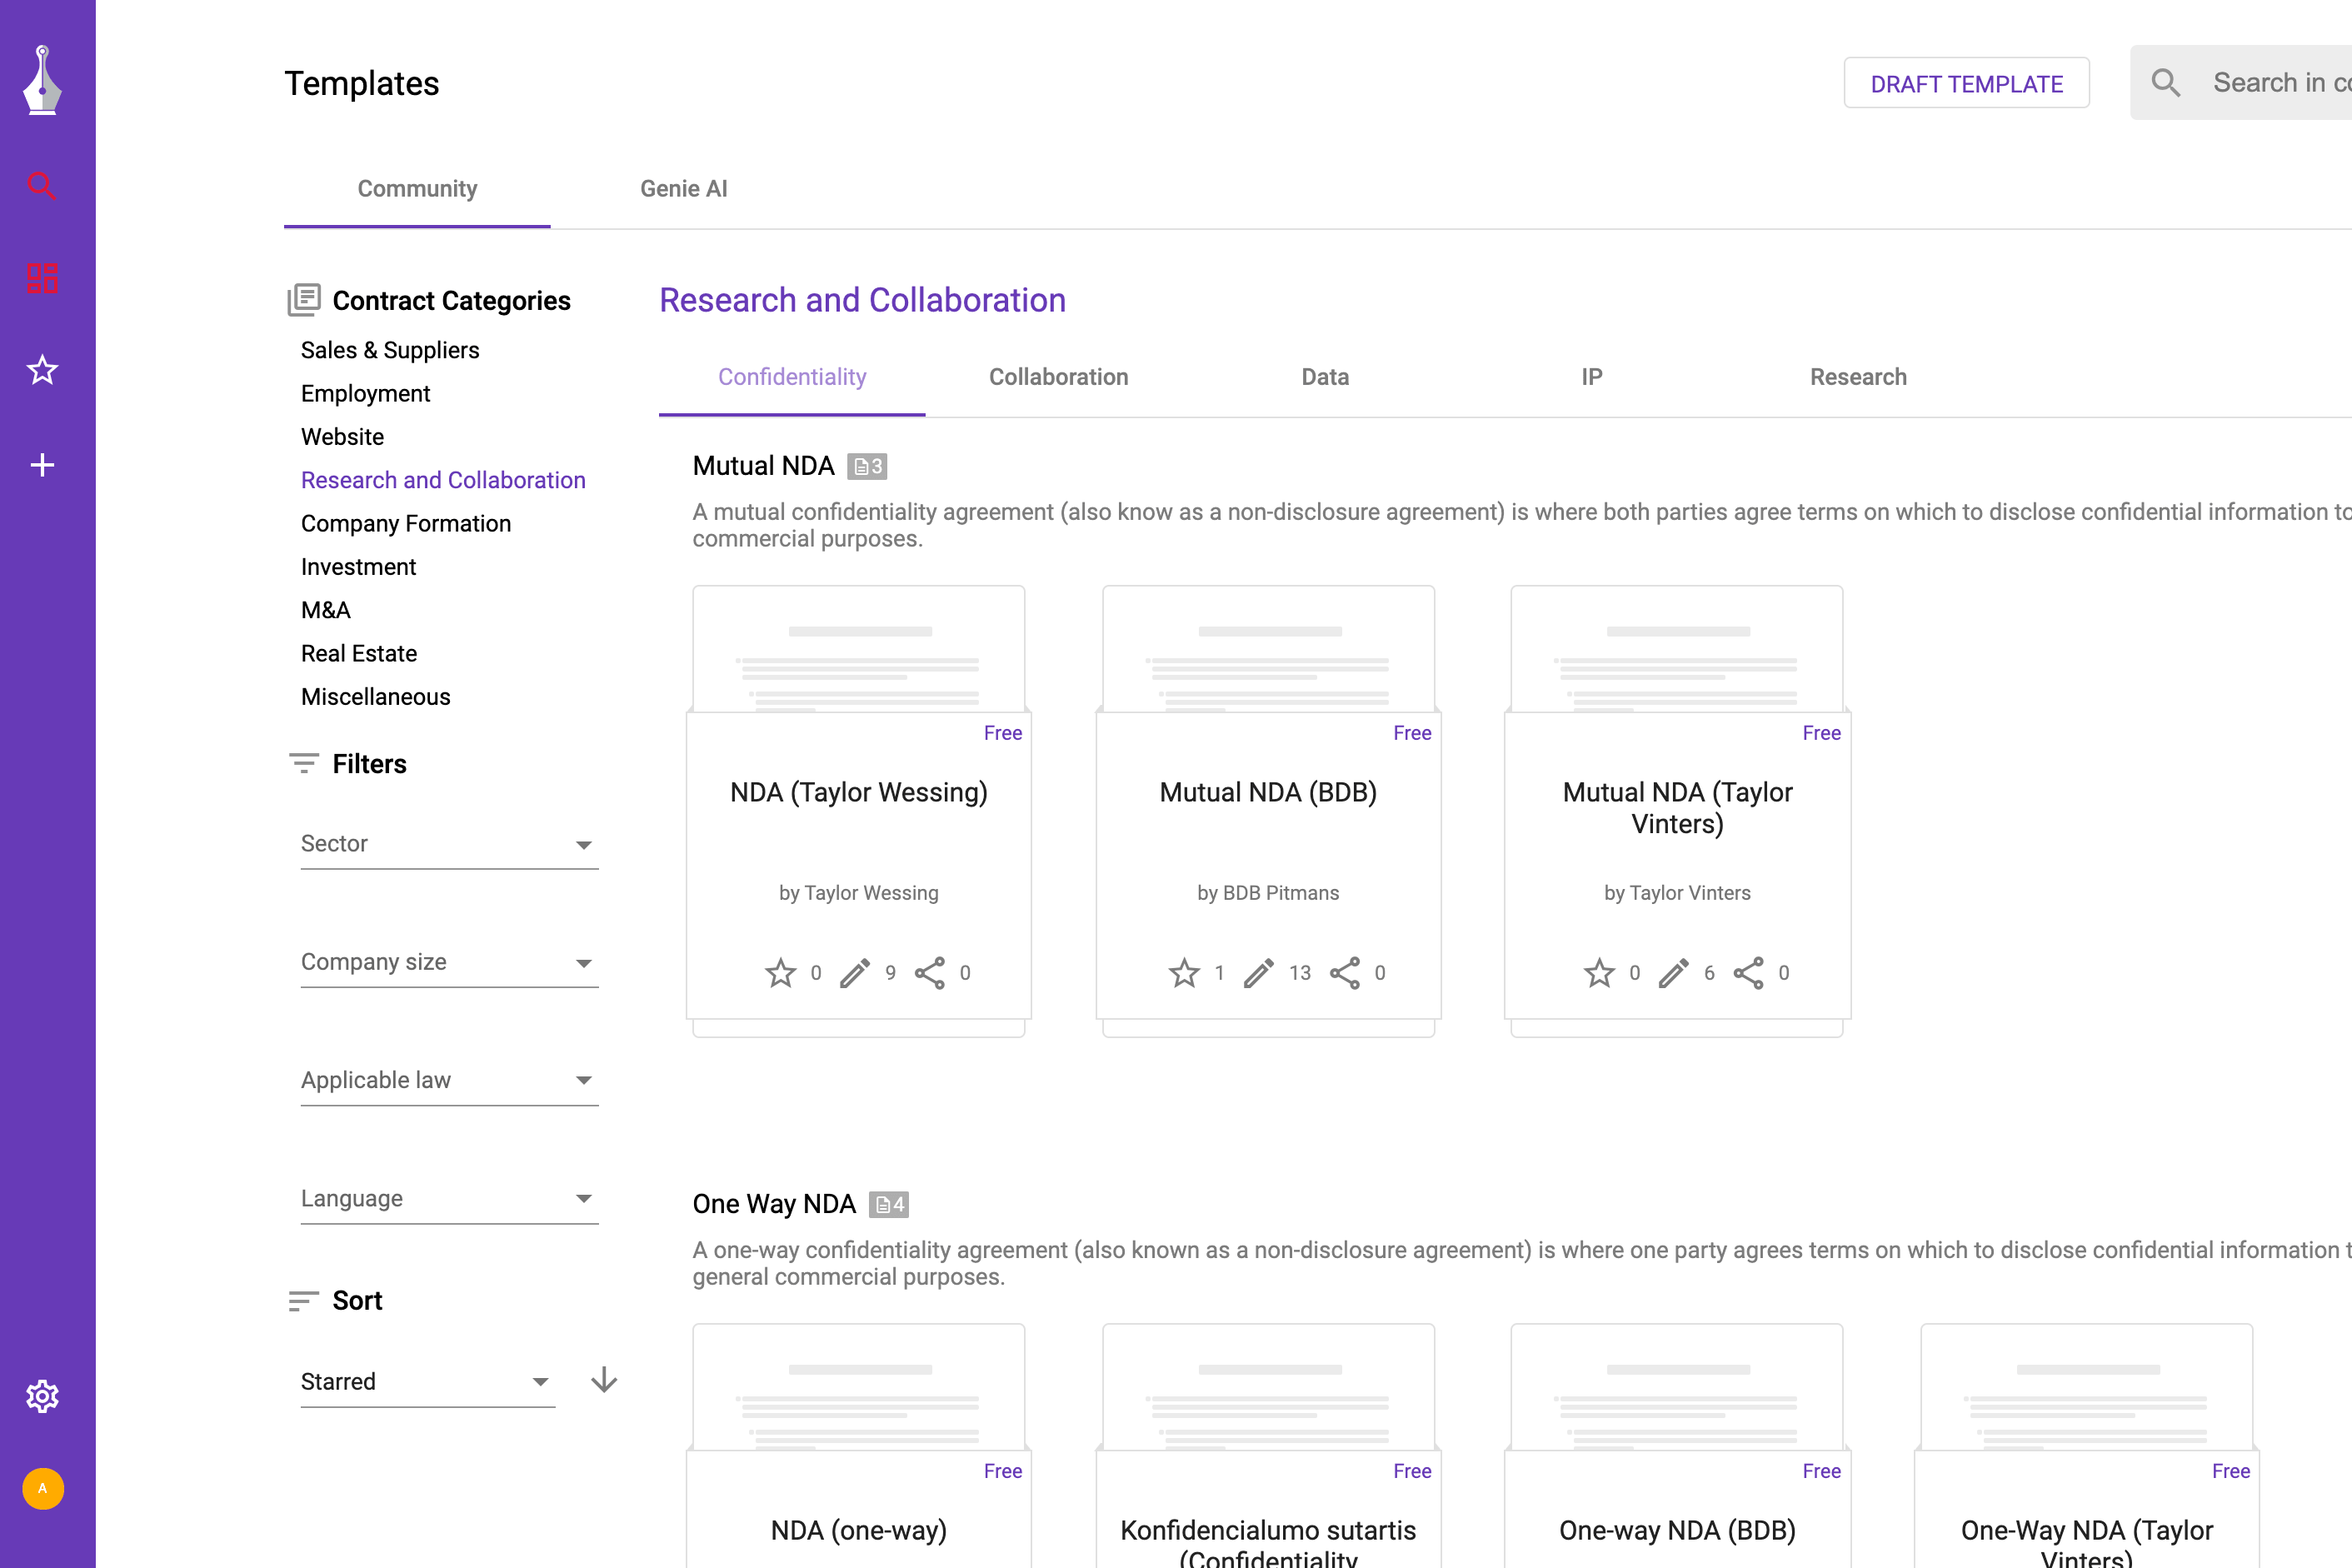Open the dashboard grid icon in sidebar

[x=42, y=278]
